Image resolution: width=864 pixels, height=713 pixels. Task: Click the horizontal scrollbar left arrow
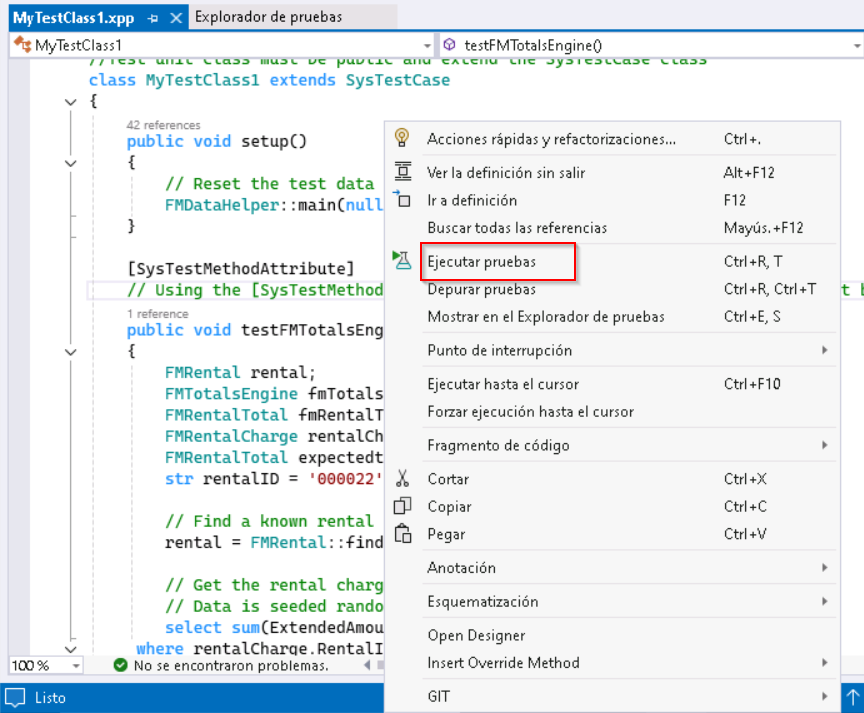pos(367,665)
